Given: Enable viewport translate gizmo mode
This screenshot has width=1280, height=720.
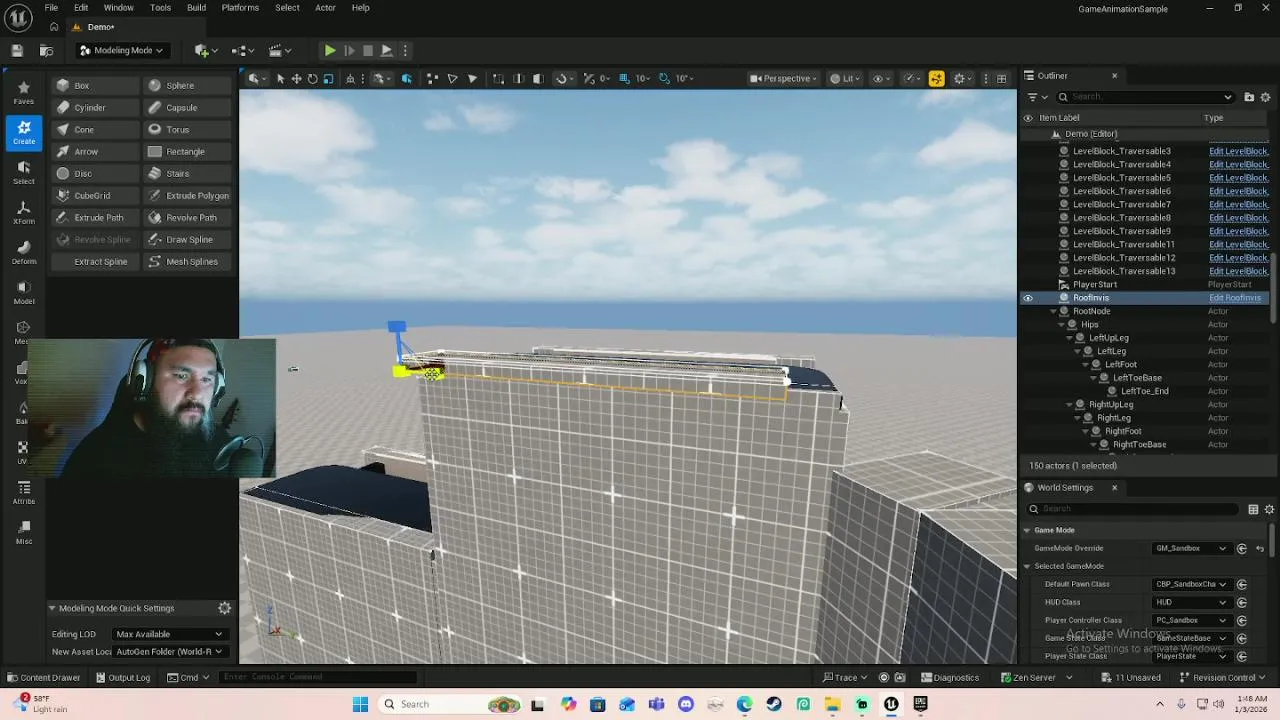Looking at the screenshot, I should click(296, 78).
